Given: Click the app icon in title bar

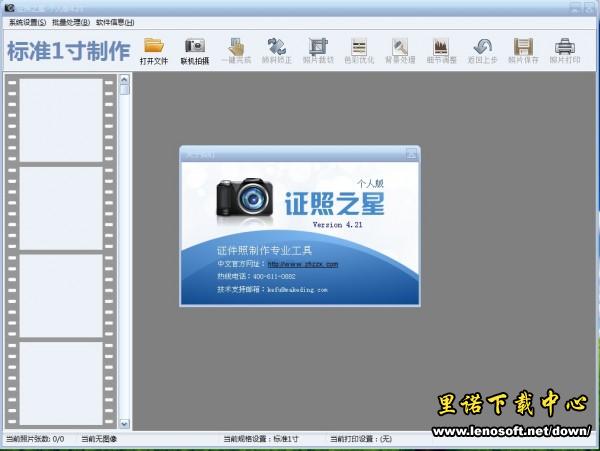Looking at the screenshot, I should point(9,7).
